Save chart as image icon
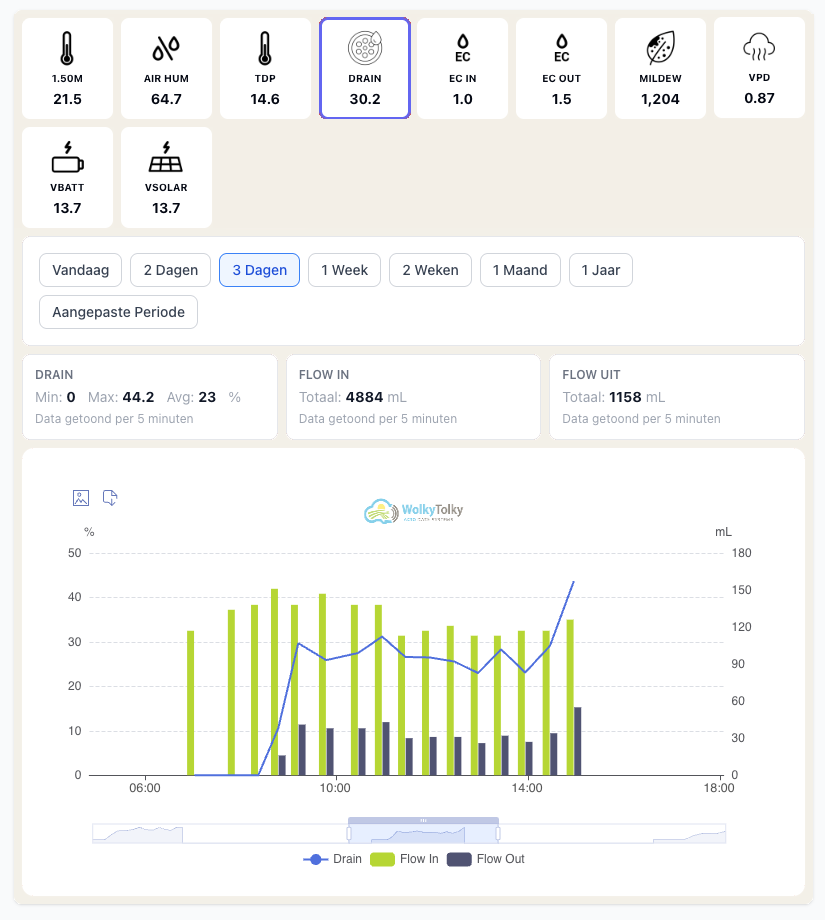The width and height of the screenshot is (825, 920). coord(81,498)
